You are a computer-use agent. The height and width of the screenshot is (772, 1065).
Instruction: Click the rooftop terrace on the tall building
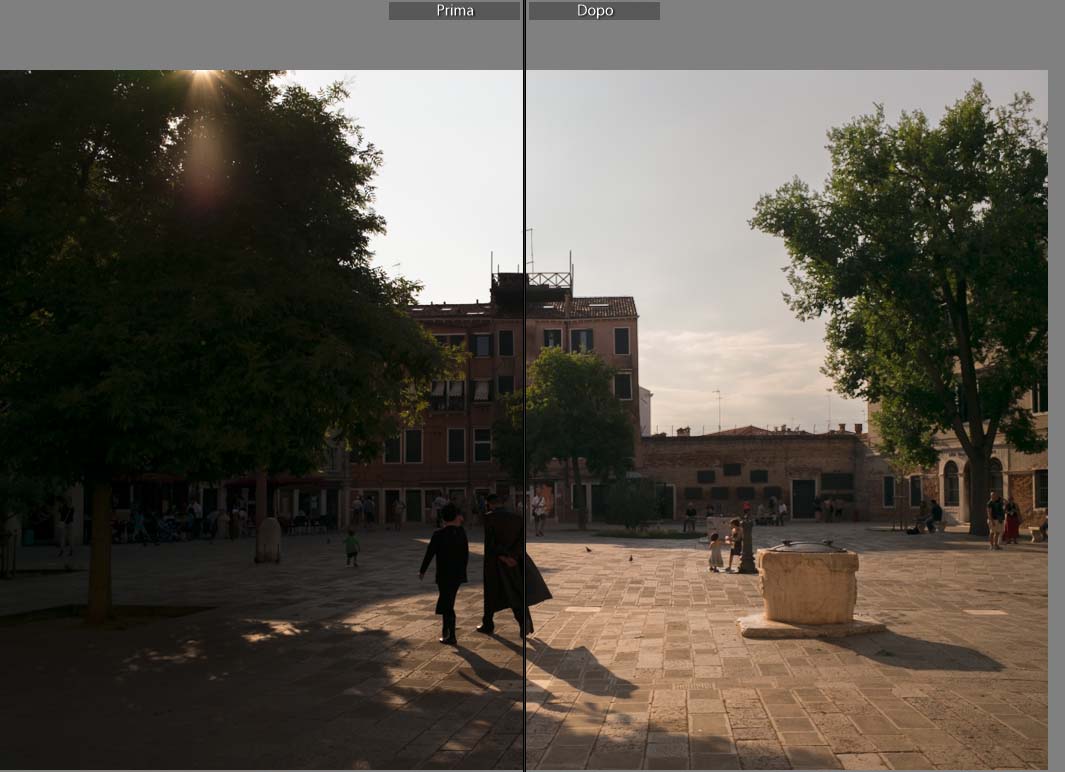[x=548, y=280]
